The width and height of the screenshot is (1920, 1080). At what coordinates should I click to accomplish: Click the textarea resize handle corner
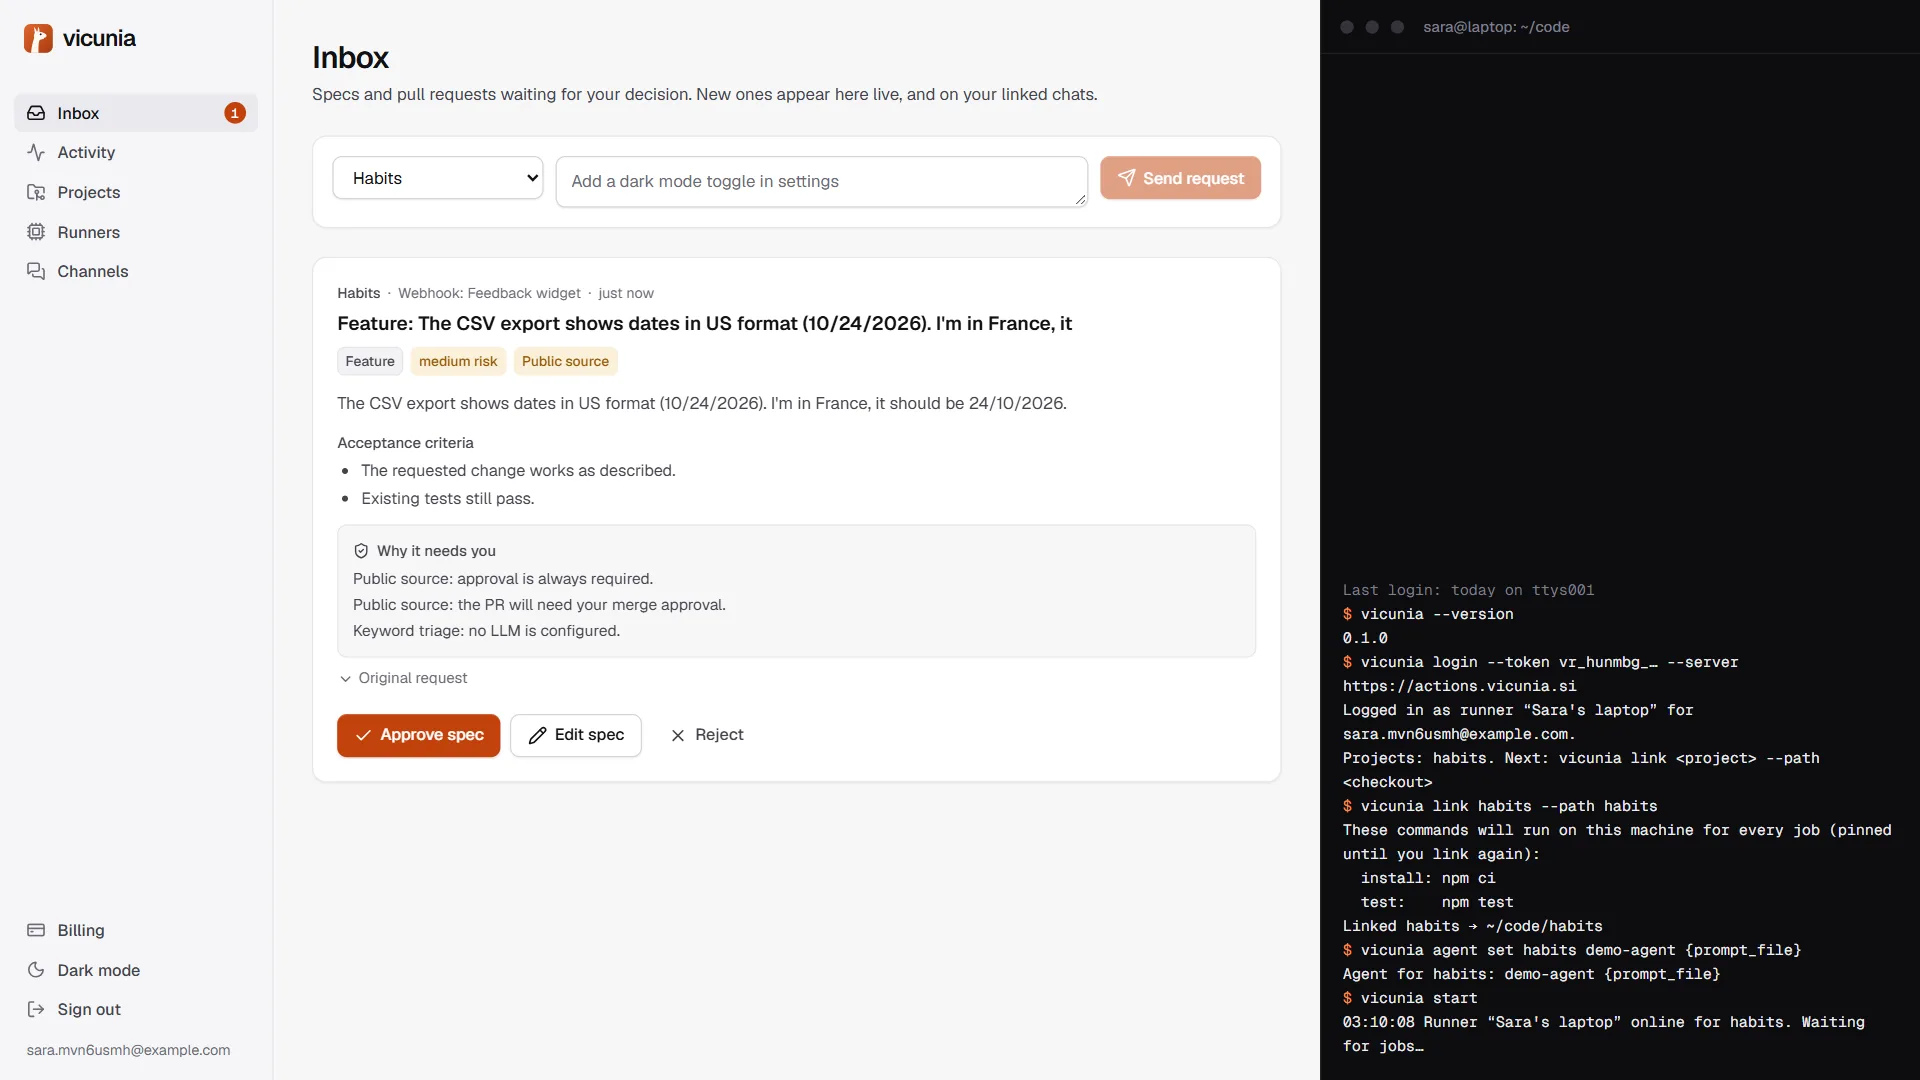coord(1080,200)
